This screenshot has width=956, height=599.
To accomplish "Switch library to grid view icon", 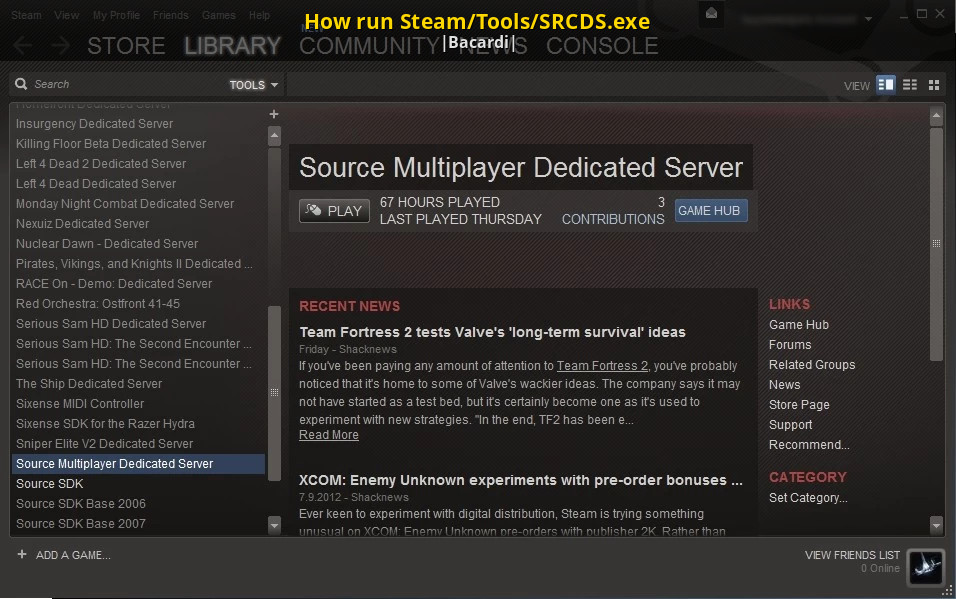I will point(934,85).
